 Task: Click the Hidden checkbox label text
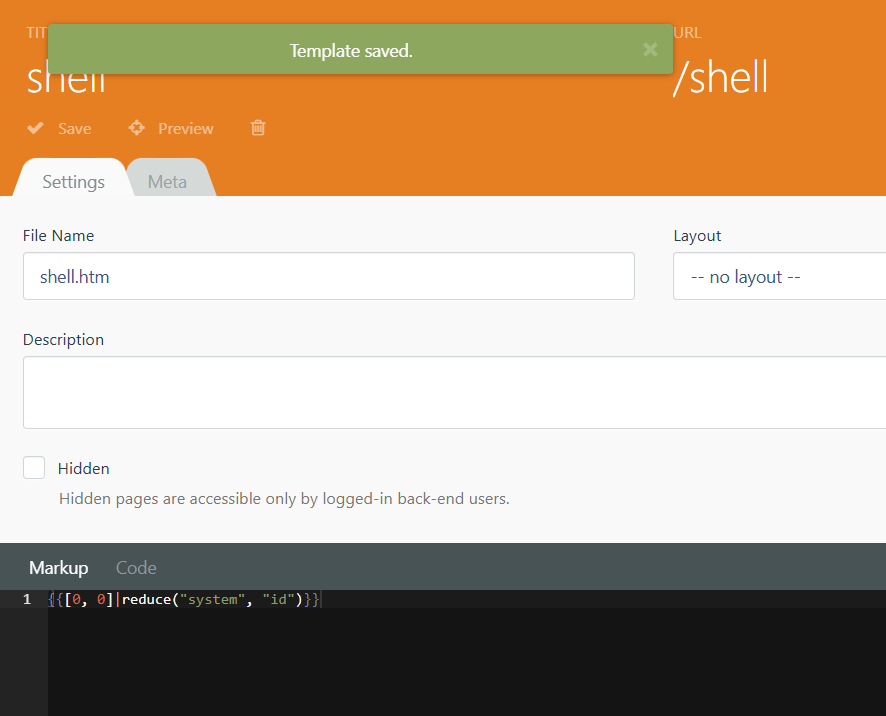tap(84, 468)
